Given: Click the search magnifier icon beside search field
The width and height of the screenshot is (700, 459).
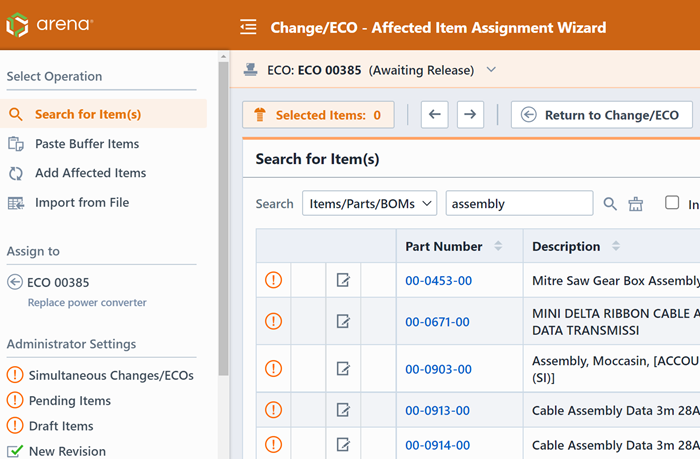Looking at the screenshot, I should tap(610, 204).
